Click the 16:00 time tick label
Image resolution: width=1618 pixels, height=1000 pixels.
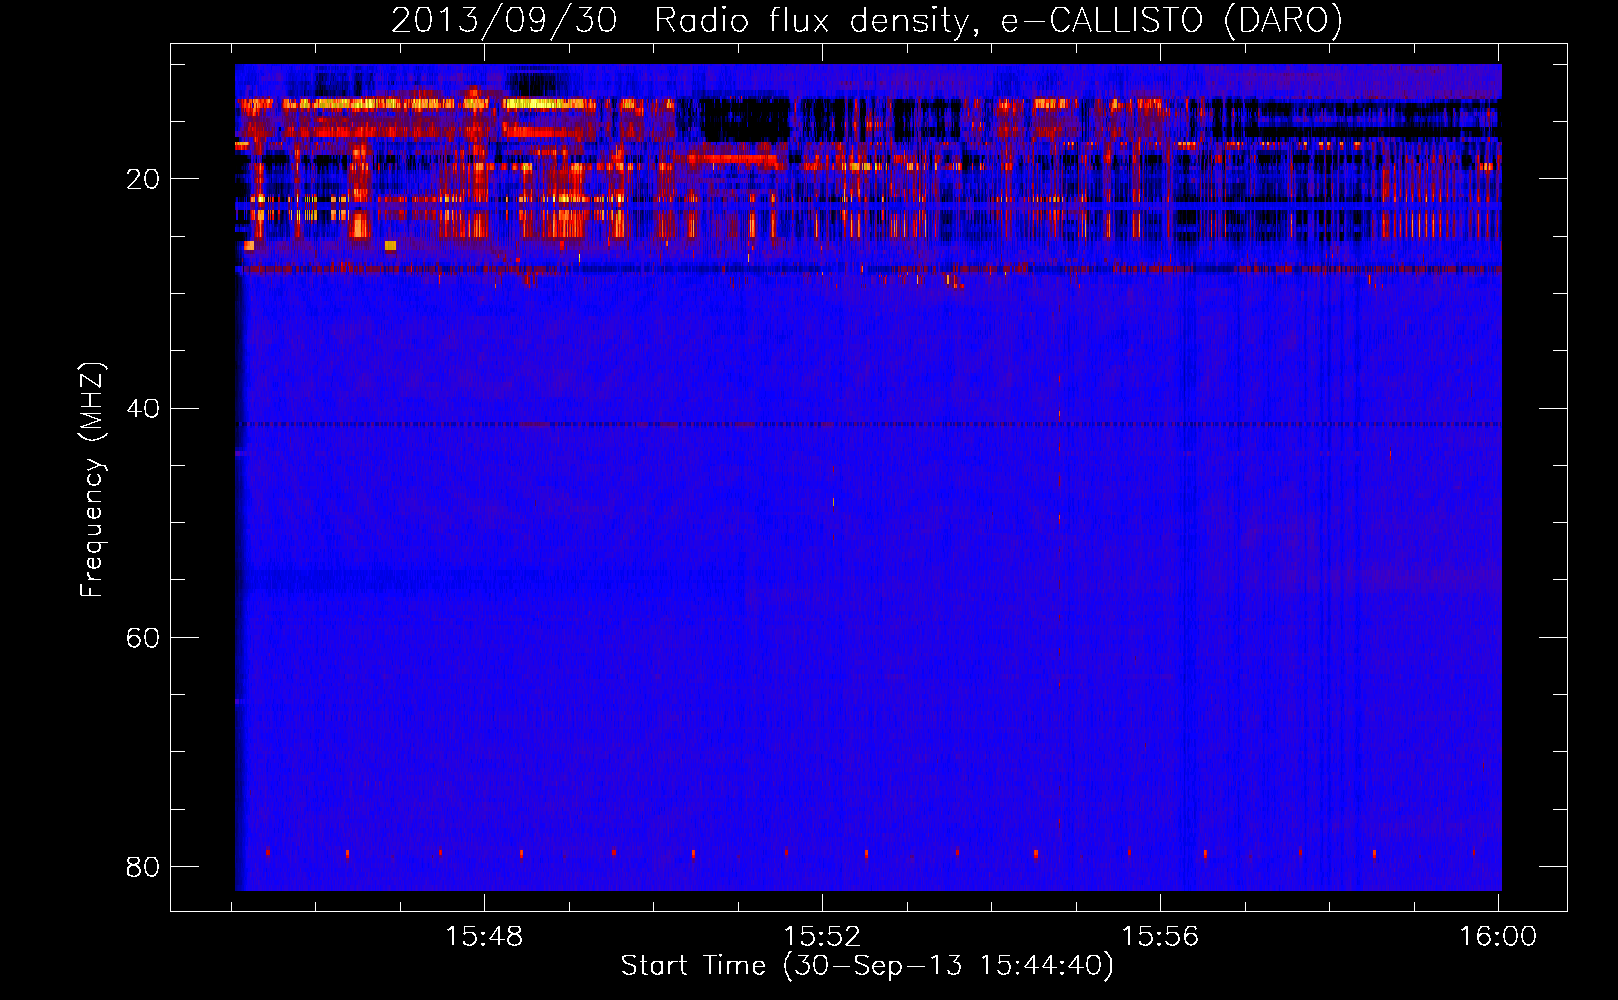tap(1498, 937)
